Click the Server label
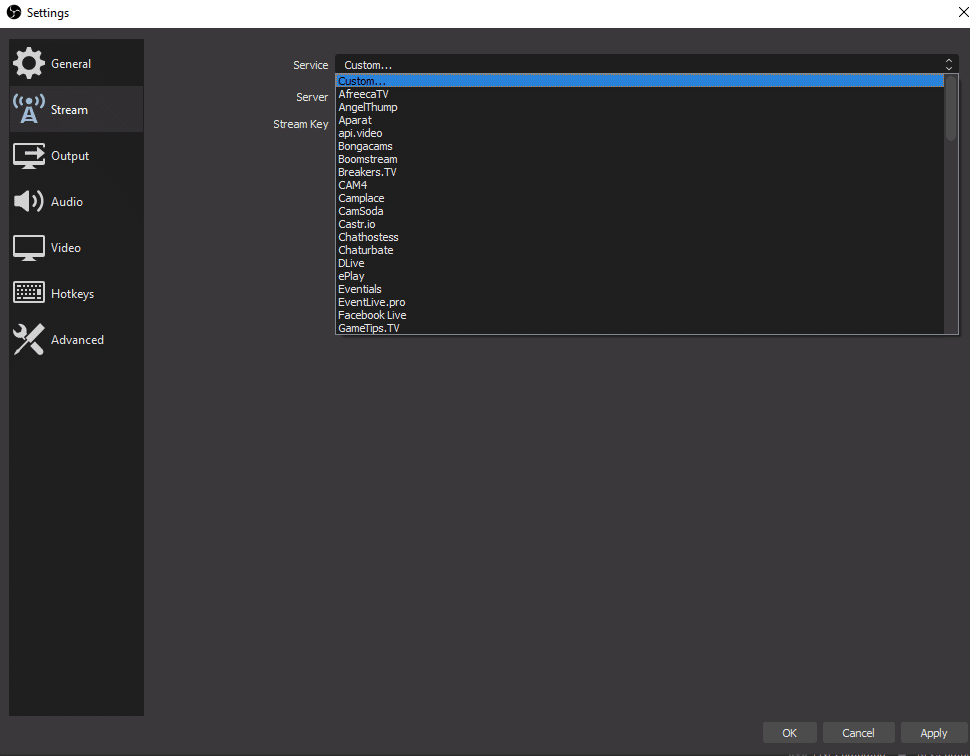The width and height of the screenshot is (970, 756). [x=312, y=97]
